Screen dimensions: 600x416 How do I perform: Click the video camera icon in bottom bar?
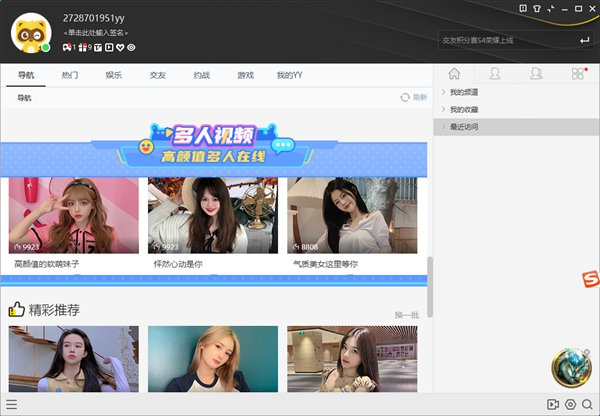553,405
